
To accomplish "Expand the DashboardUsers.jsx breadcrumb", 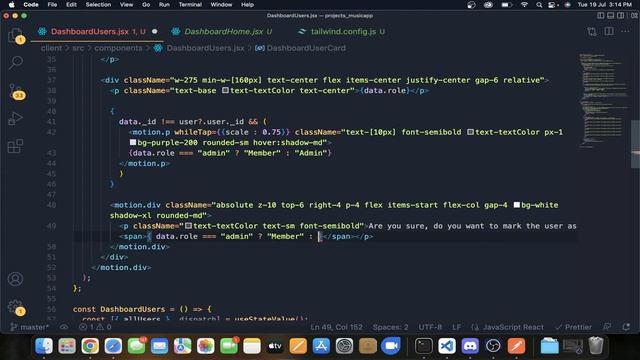I will 205,48.
